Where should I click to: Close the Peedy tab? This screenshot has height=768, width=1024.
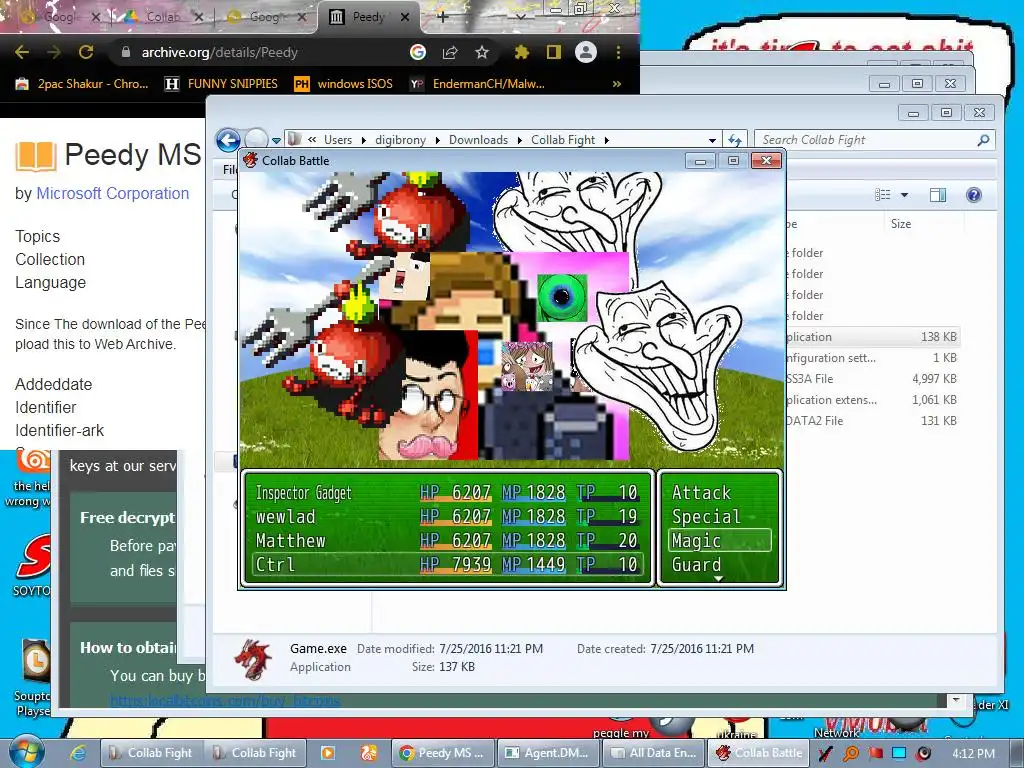tap(405, 17)
